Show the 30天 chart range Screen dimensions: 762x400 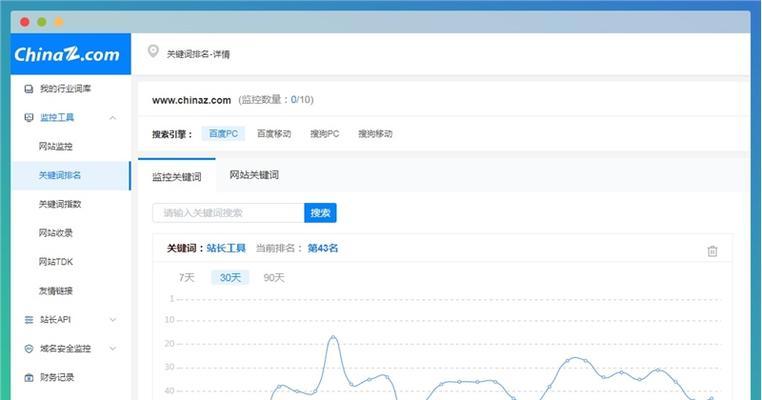tap(230, 278)
